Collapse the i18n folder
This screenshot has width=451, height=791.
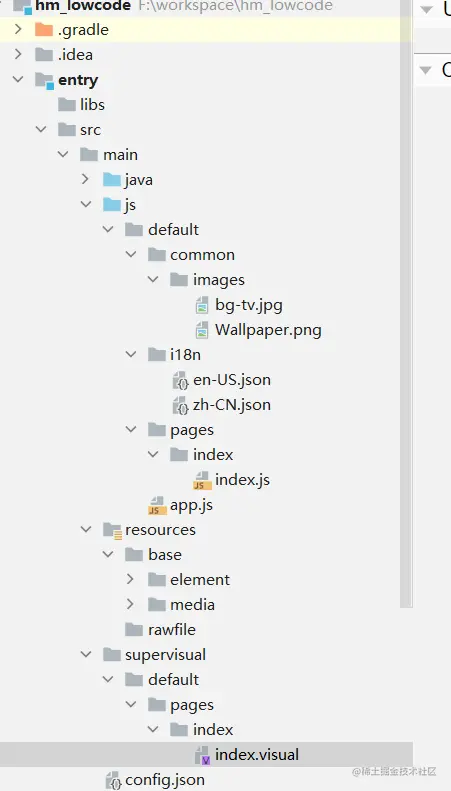[x=131, y=355]
